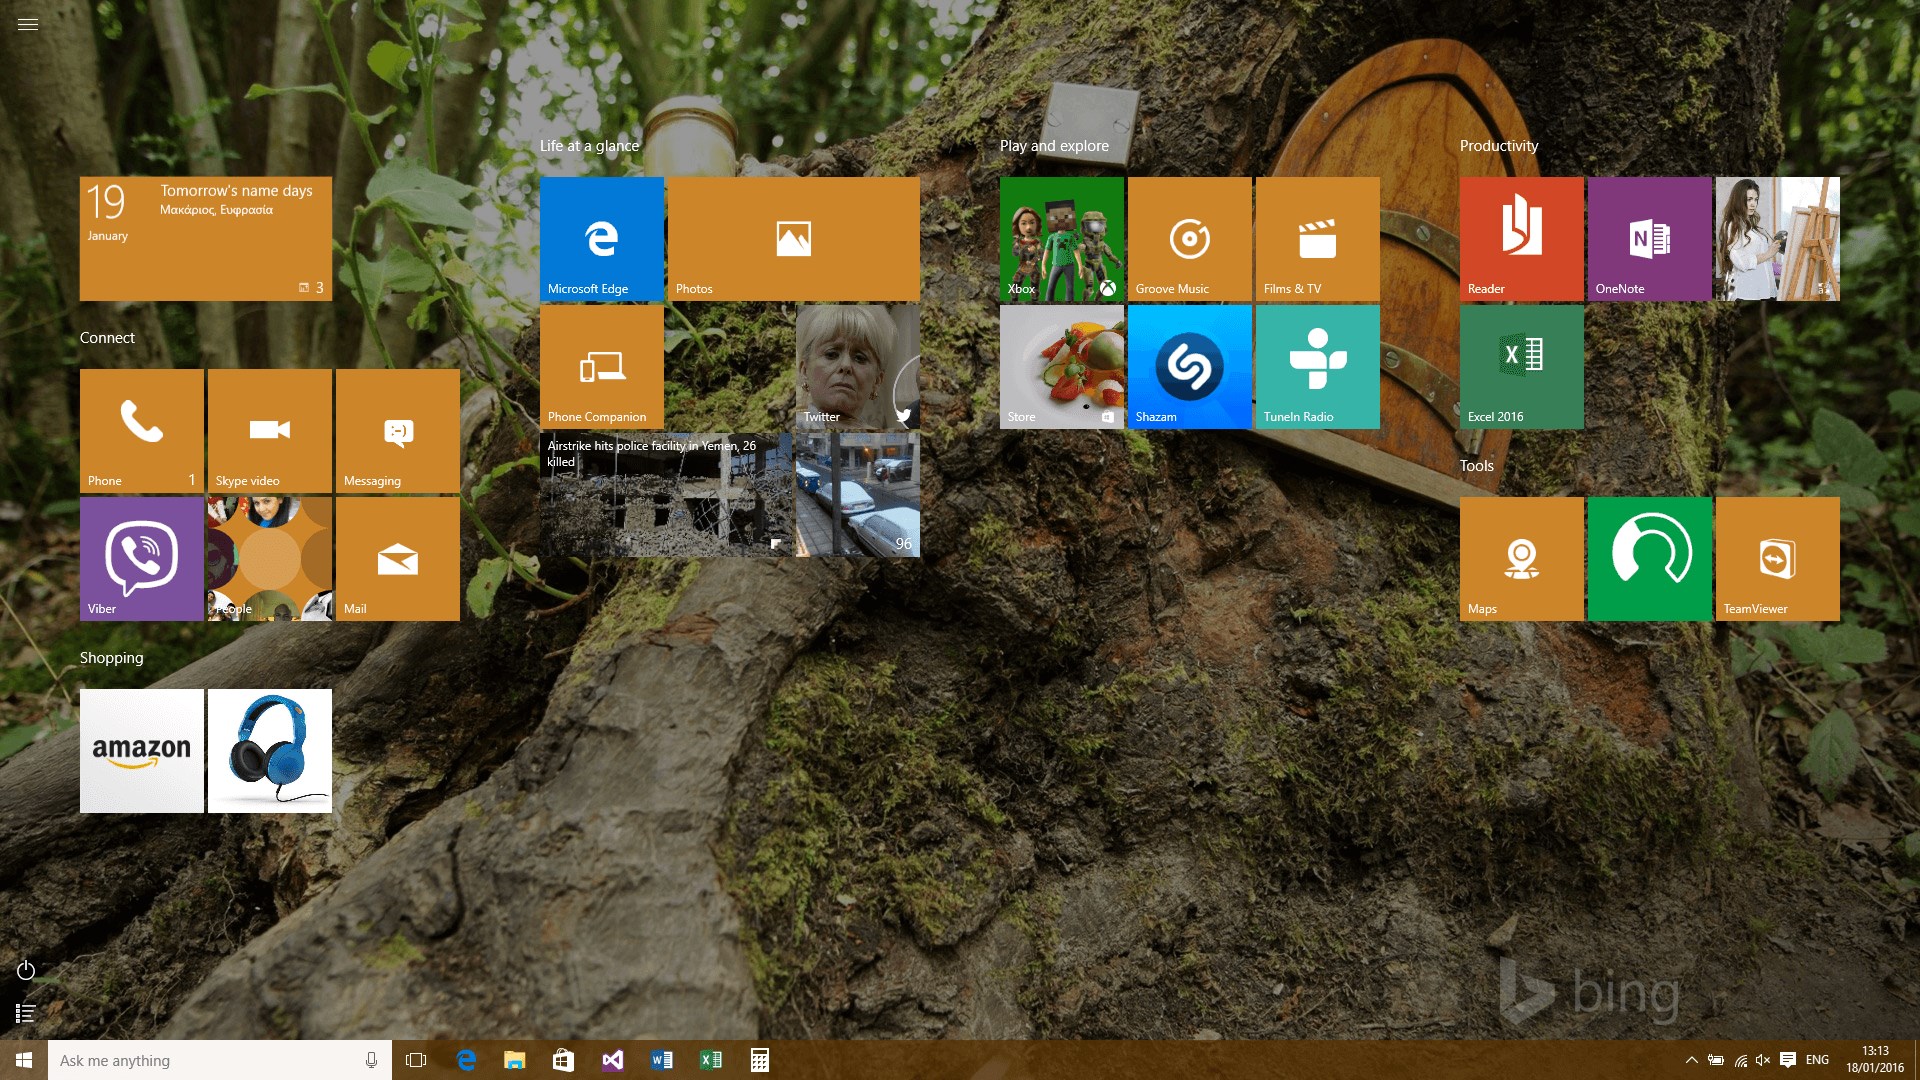The width and height of the screenshot is (1920, 1080).
Task: Show hidden system tray icons
Action: point(1691,1060)
